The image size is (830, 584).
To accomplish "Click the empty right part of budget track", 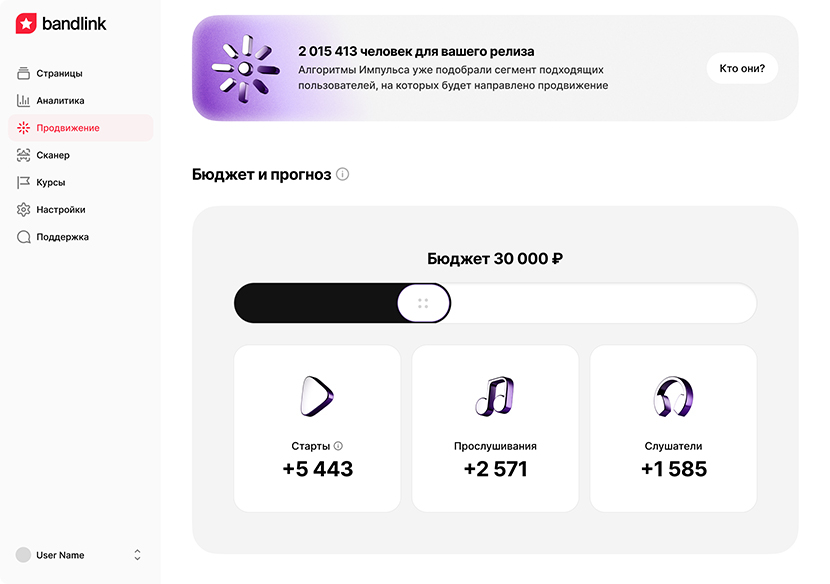I will coord(603,303).
